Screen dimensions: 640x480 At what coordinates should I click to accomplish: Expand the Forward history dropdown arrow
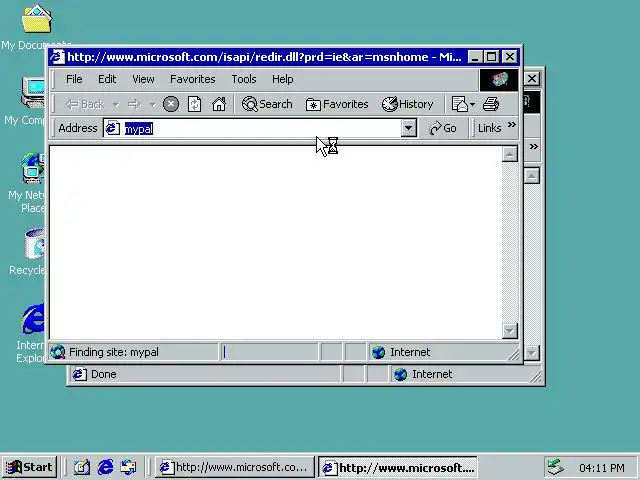point(152,105)
